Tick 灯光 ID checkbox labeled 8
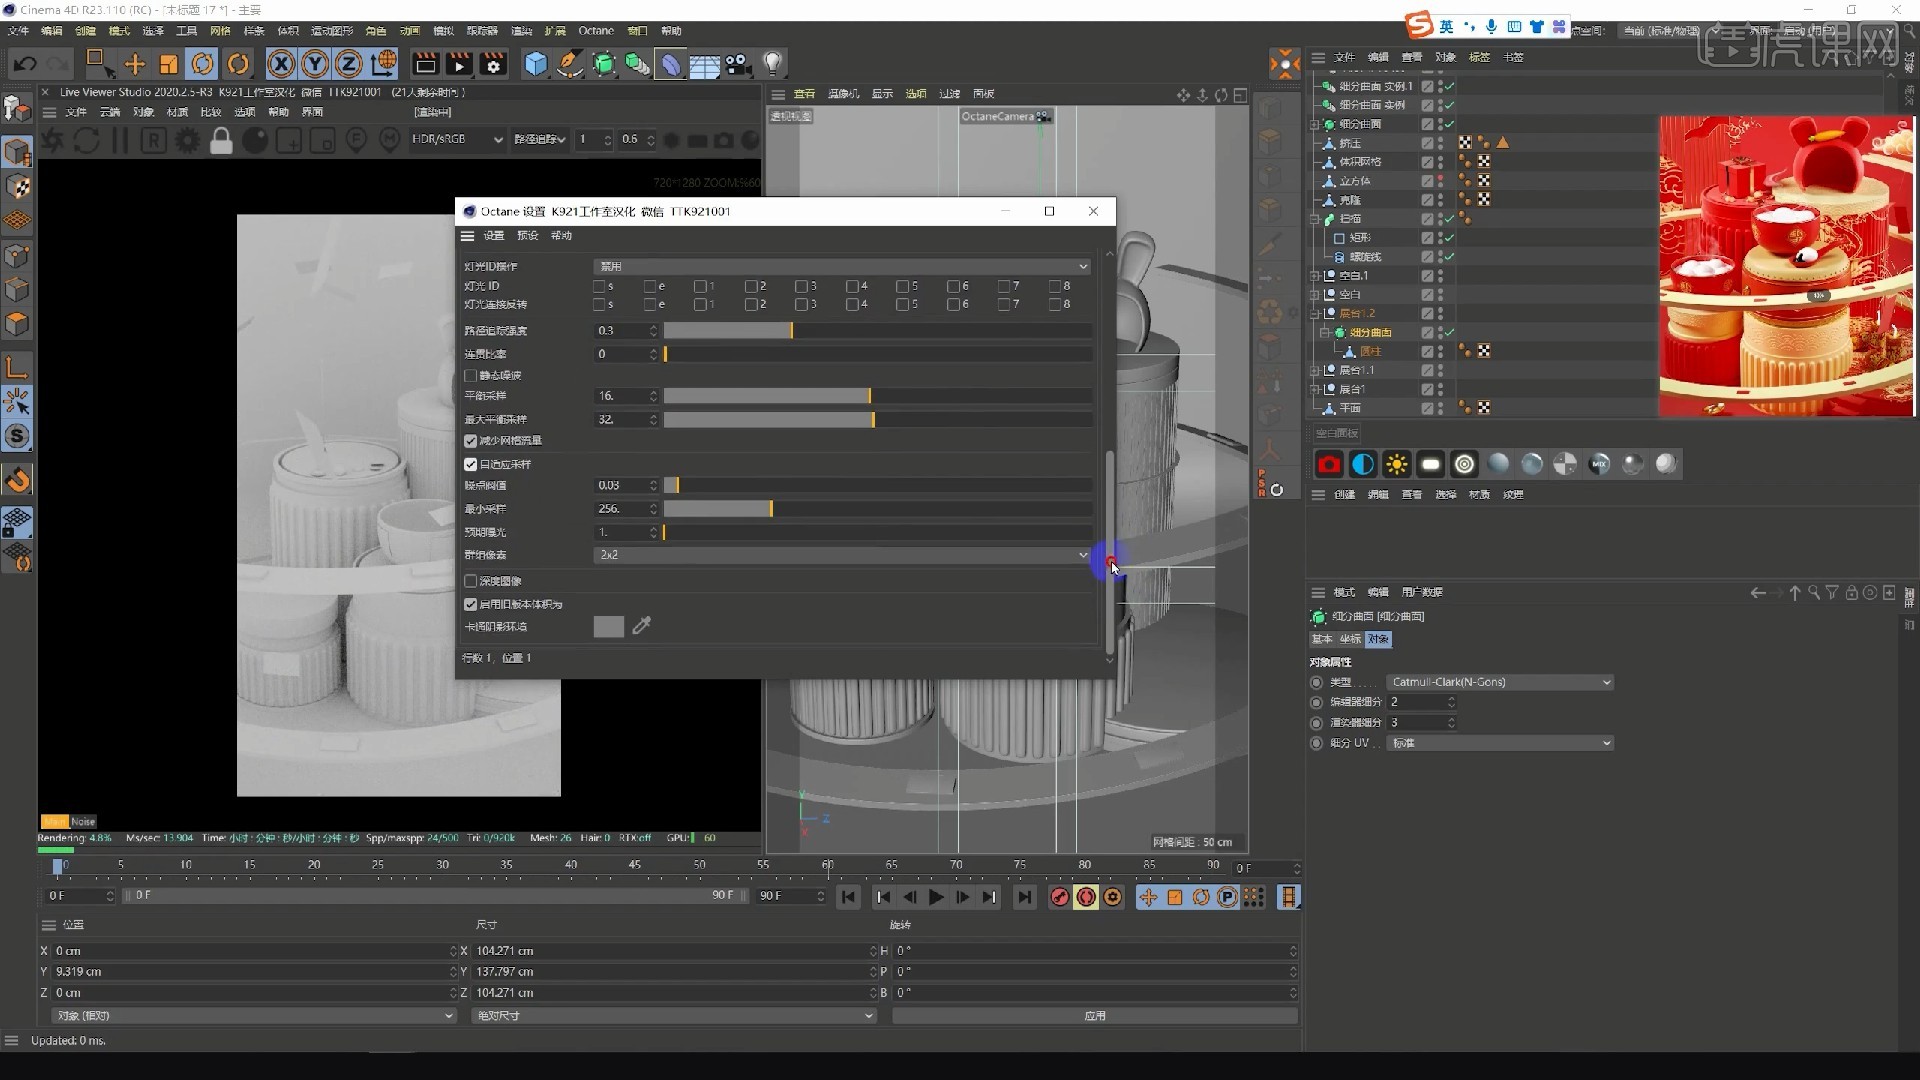Image resolution: width=1920 pixels, height=1080 pixels. (1054, 286)
